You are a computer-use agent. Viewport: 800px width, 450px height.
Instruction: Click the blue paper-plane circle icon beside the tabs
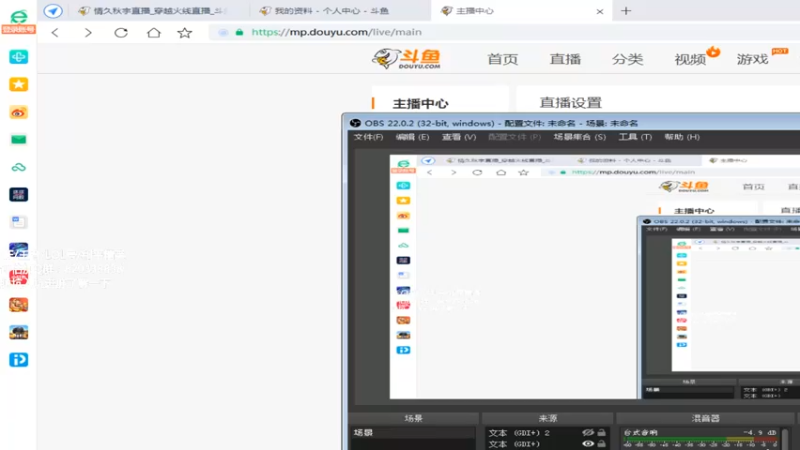point(53,11)
